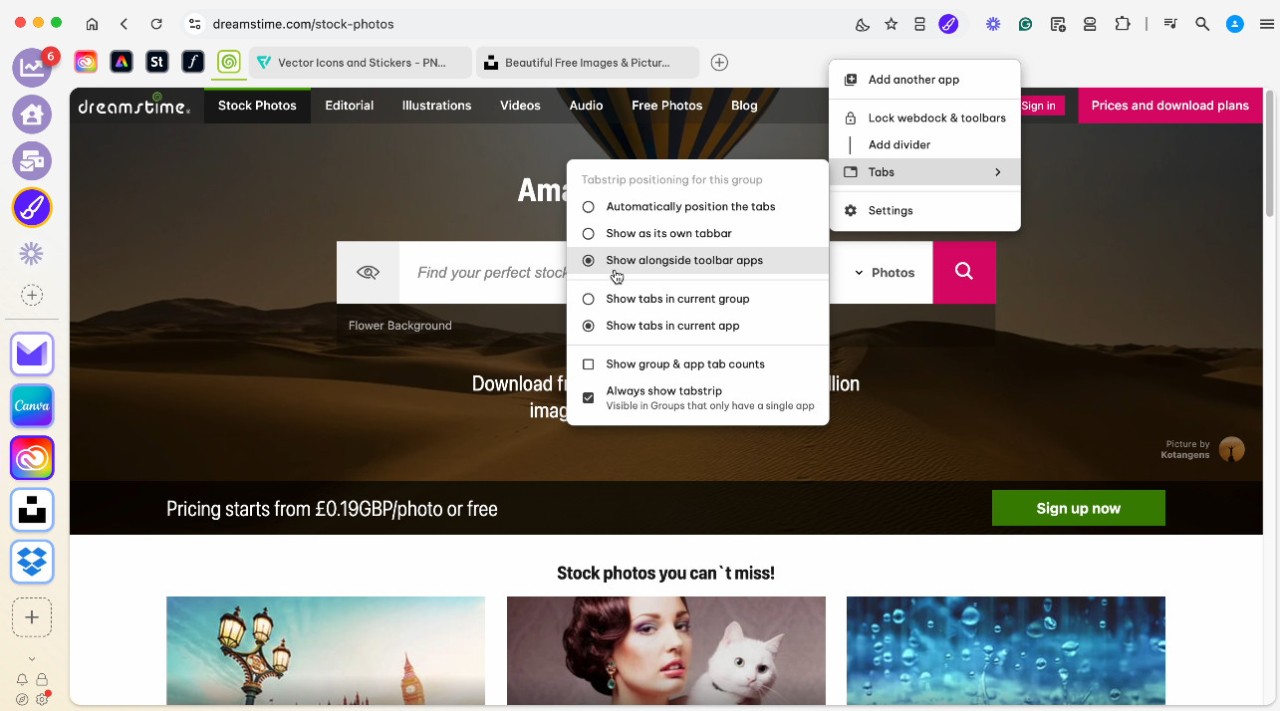This screenshot has width=1280, height=711.
Task: Expand the Tabs submenu
Action: (x=924, y=172)
